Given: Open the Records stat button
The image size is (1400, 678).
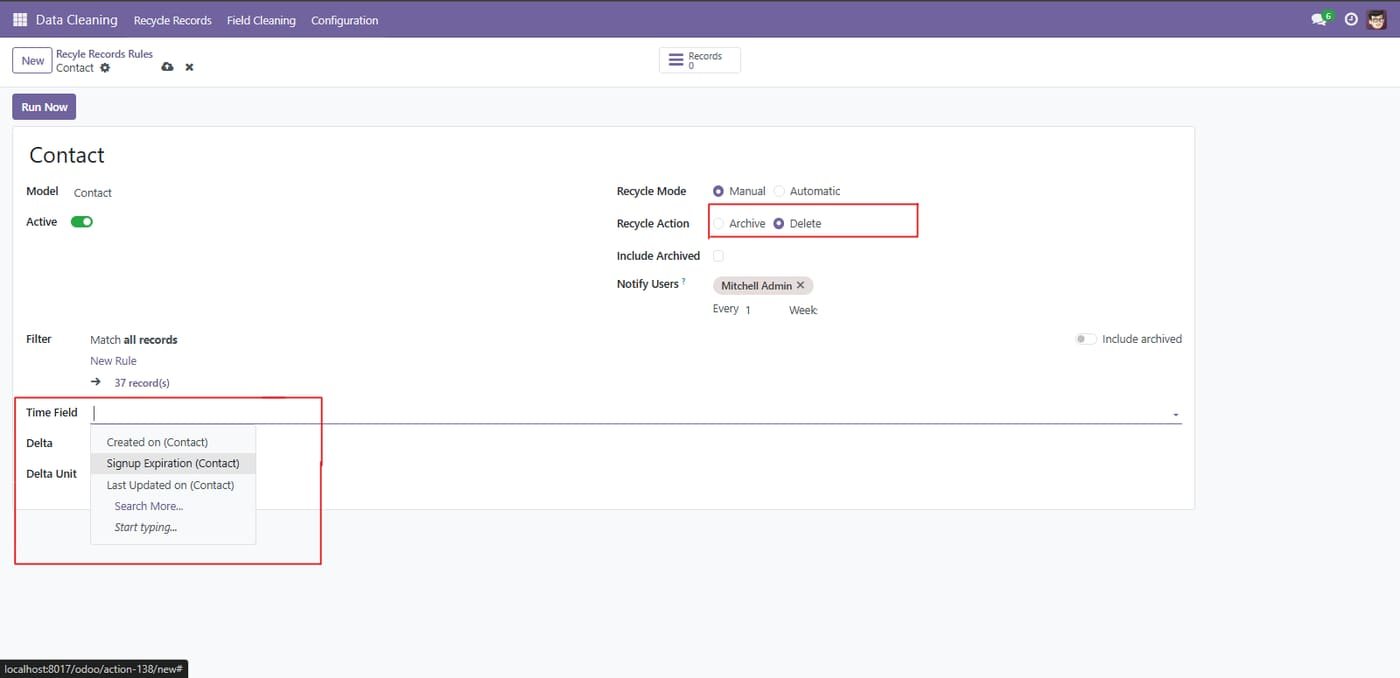Looking at the screenshot, I should coord(700,60).
